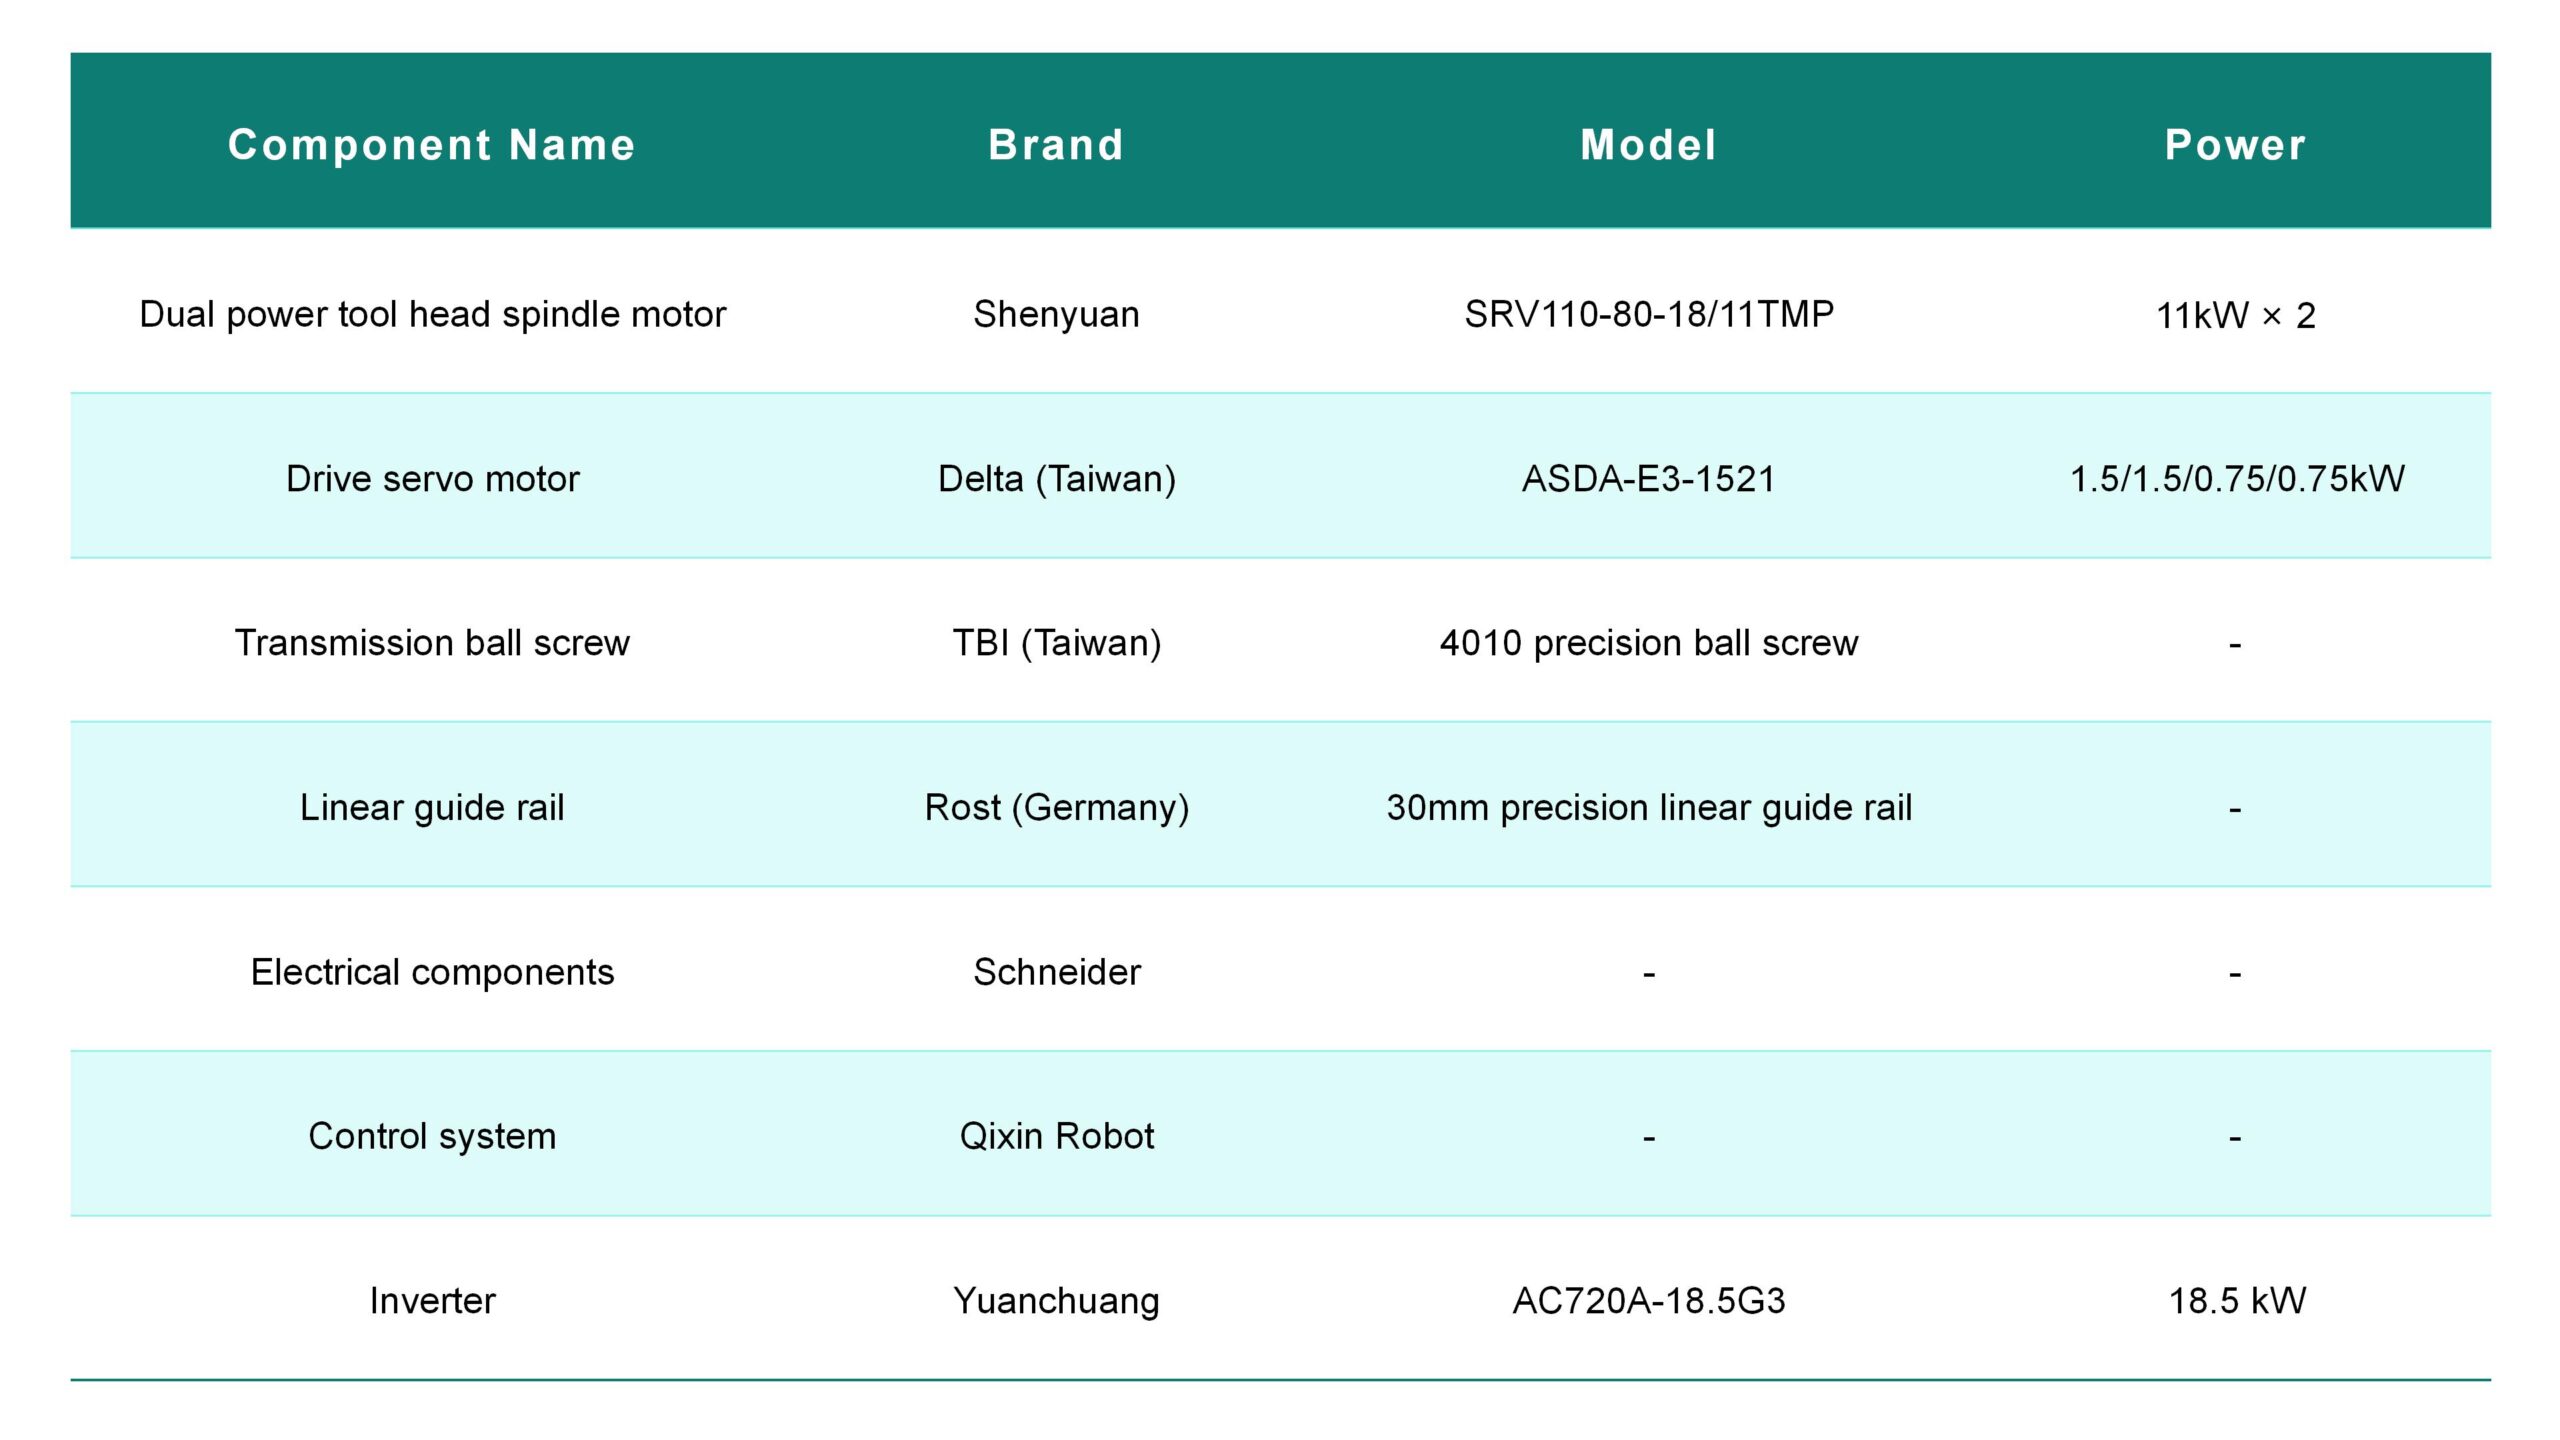2560x1440 pixels.
Task: Click the Shenyuan brand cell
Action: tap(1056, 314)
